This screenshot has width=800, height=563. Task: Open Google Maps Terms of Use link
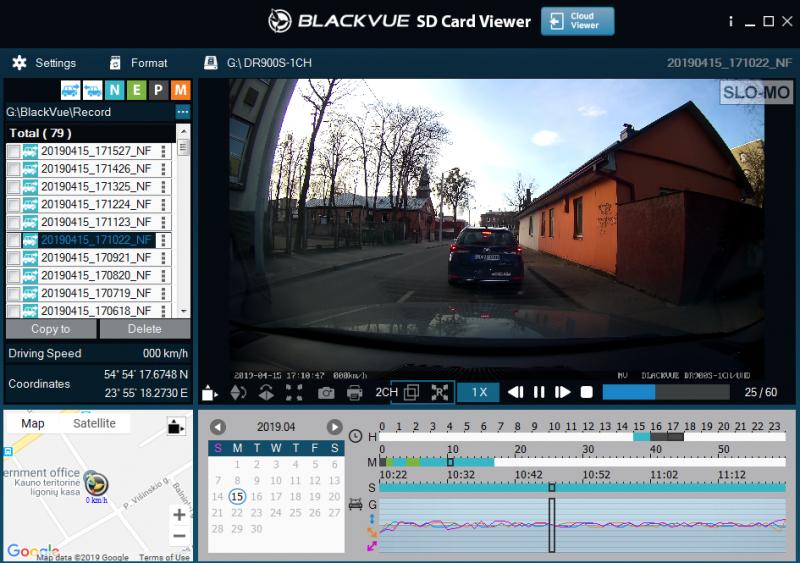[164, 557]
